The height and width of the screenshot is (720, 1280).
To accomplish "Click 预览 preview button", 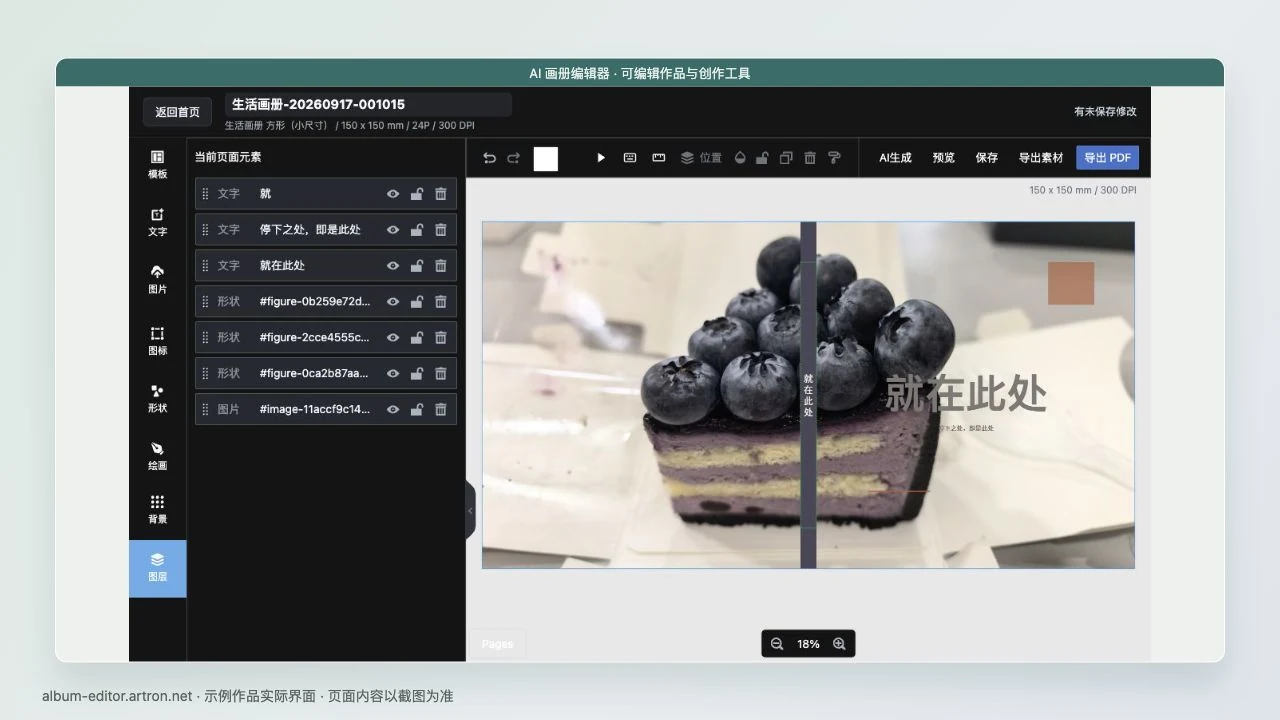I will (943, 158).
